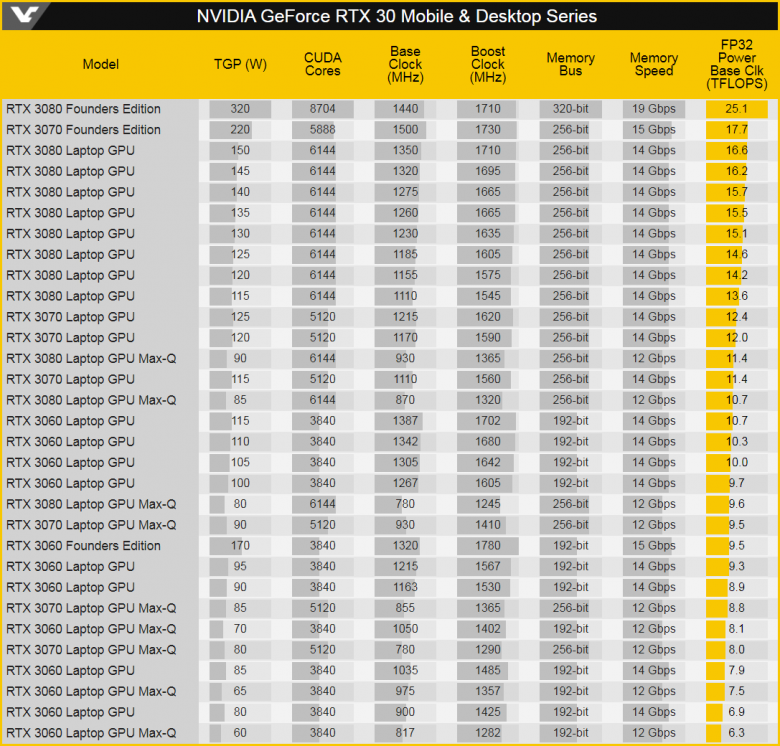Click the TGP value 220

[240, 130]
